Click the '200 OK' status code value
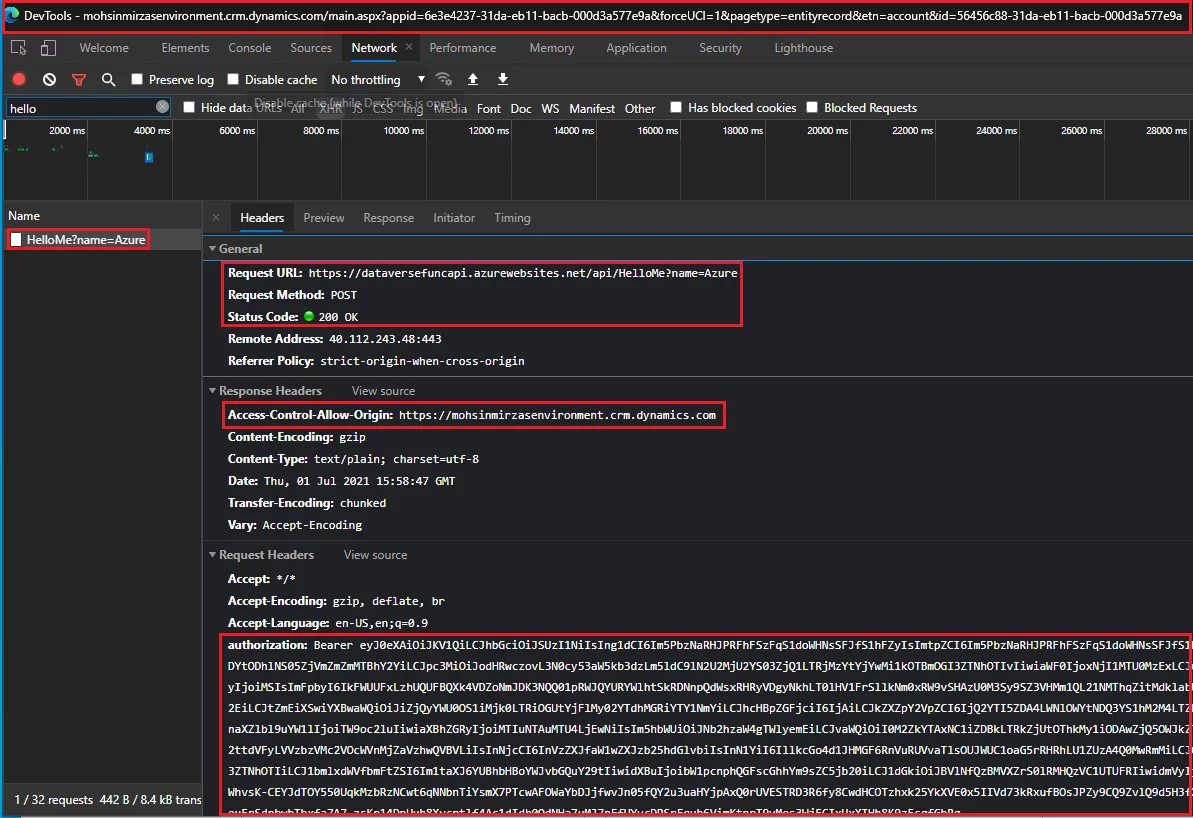Image resolution: width=1193 pixels, height=818 pixels. pos(338,317)
